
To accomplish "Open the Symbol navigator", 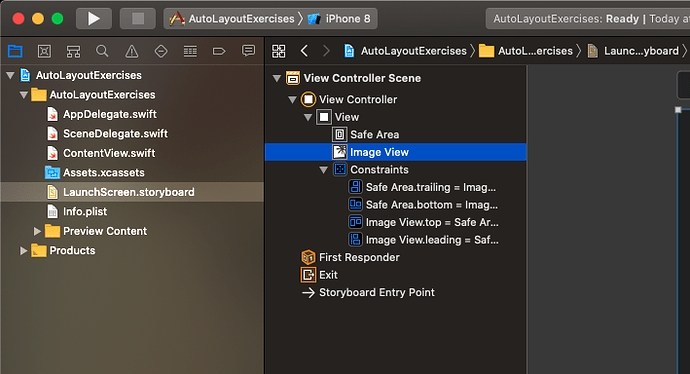I will (73, 51).
